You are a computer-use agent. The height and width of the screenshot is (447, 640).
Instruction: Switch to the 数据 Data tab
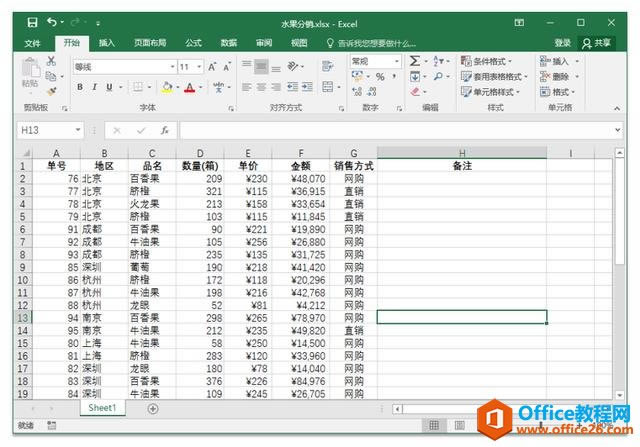pyautogui.click(x=229, y=43)
